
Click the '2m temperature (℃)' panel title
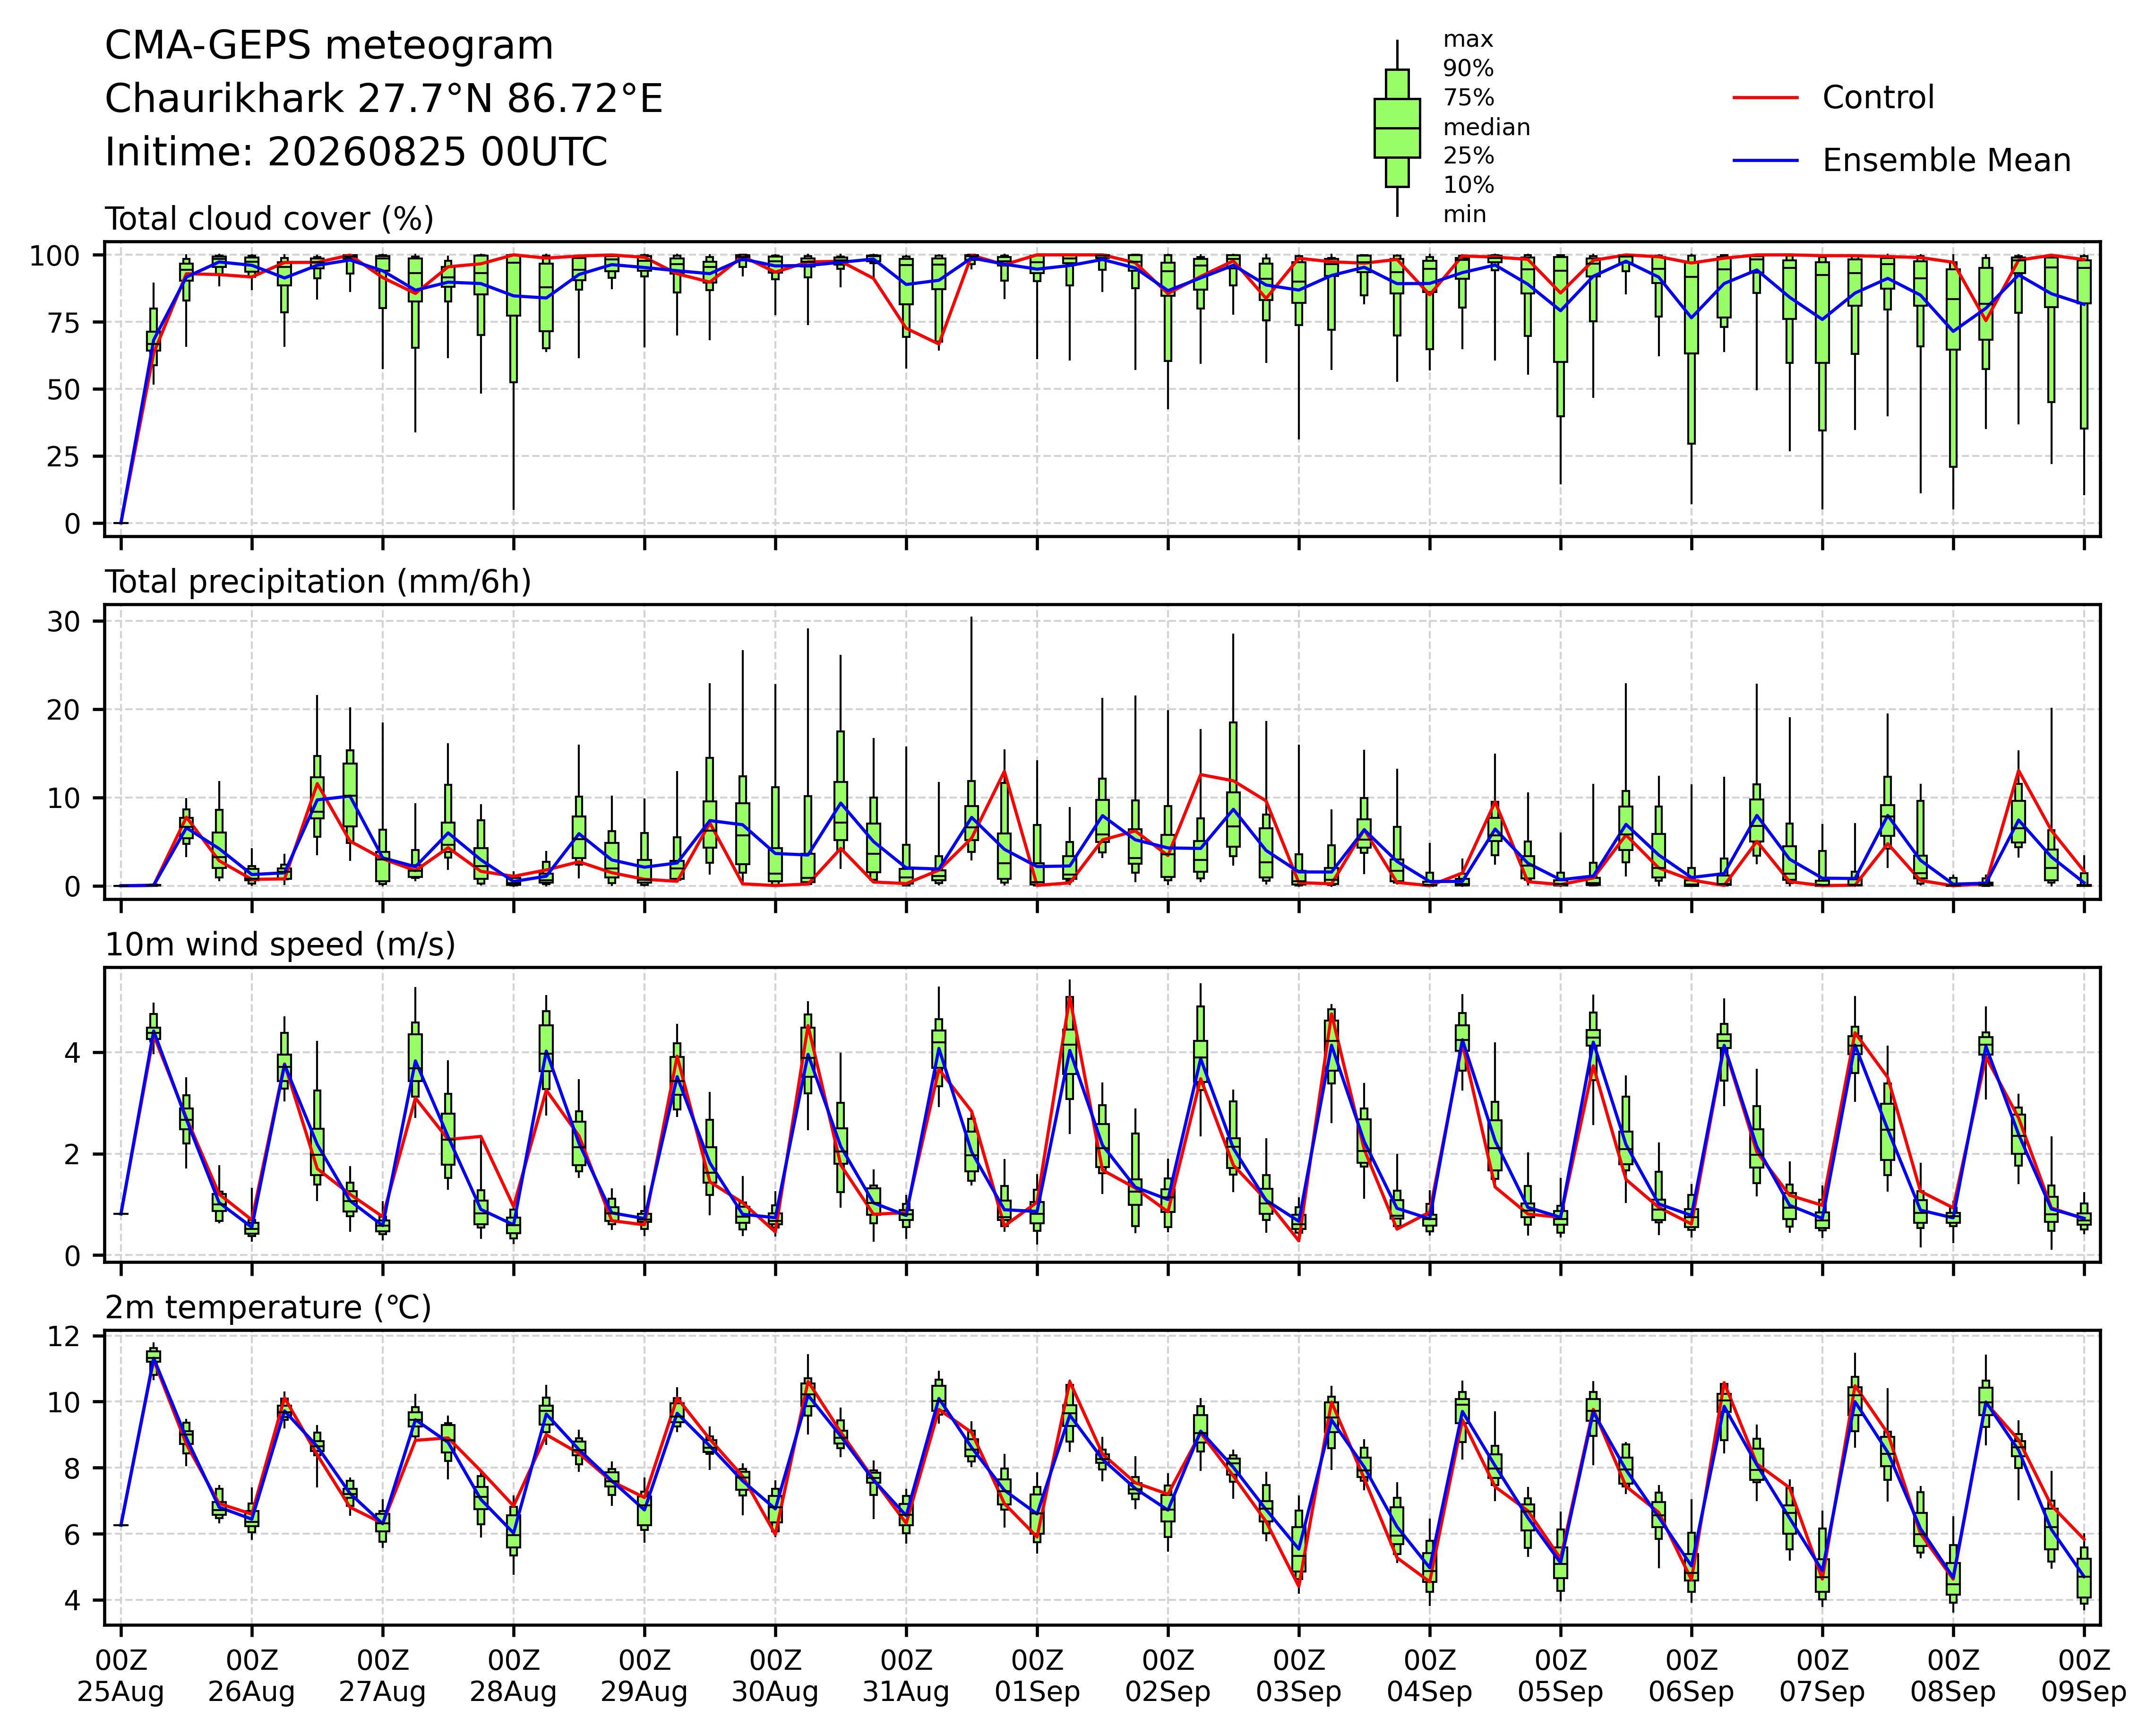click(x=268, y=1308)
